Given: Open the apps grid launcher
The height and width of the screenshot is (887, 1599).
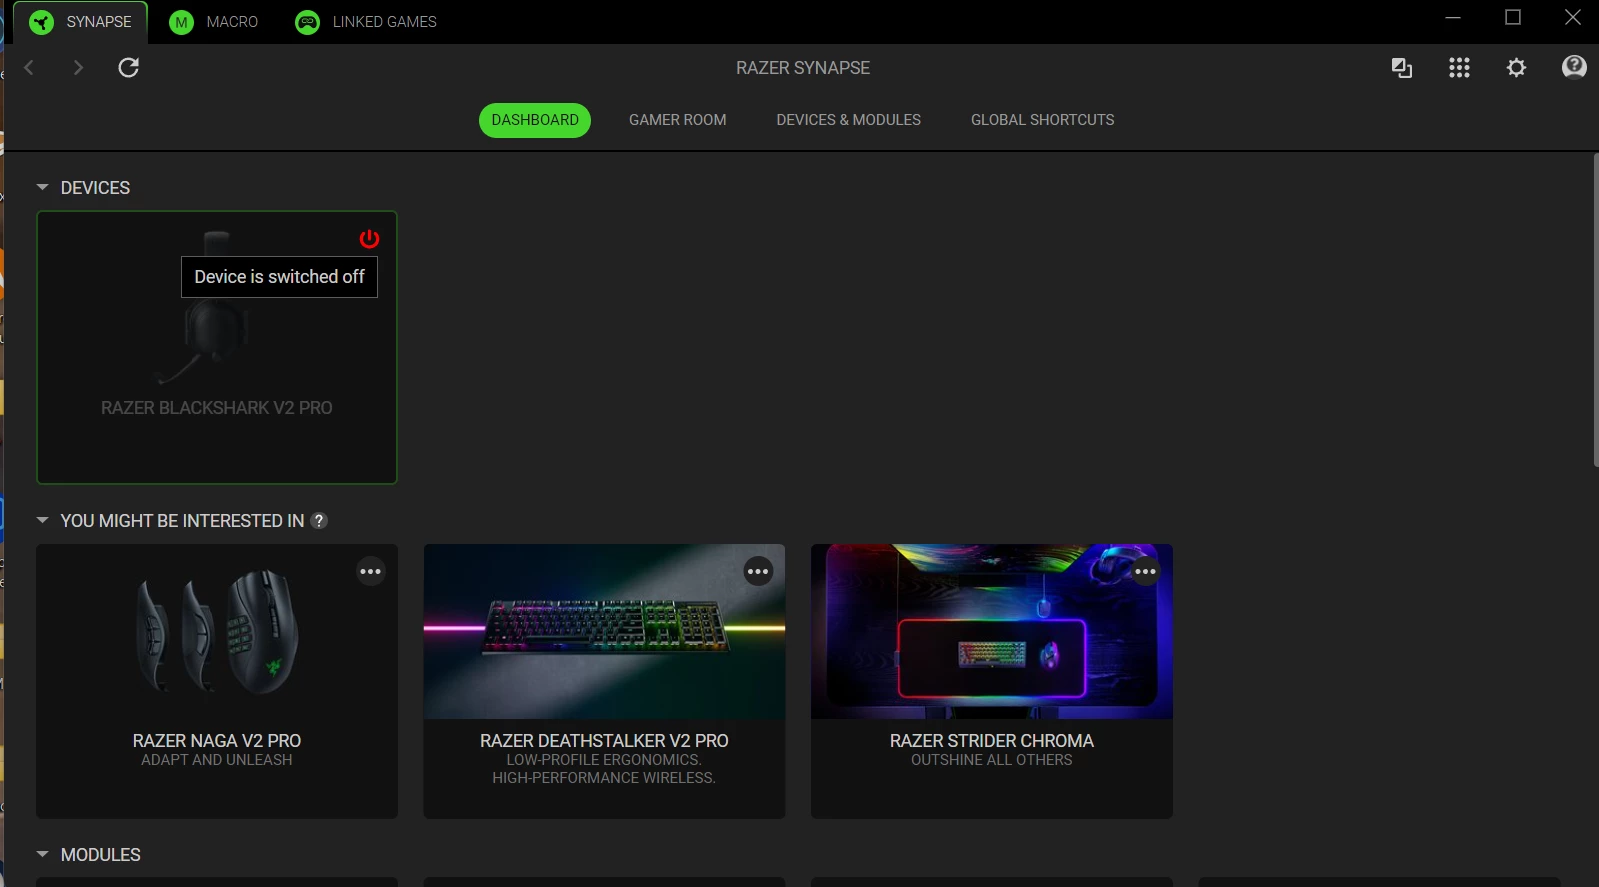Looking at the screenshot, I should [1459, 67].
